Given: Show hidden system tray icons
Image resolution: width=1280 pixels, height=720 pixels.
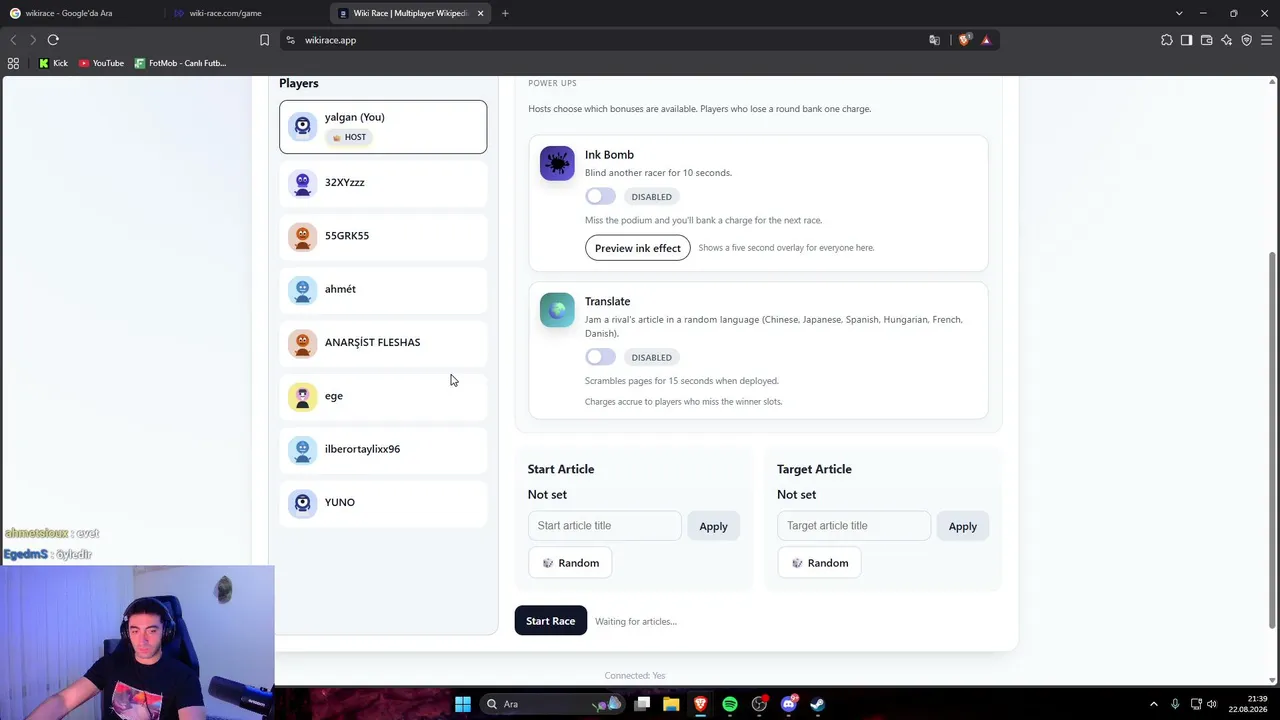Looking at the screenshot, I should (1154, 704).
